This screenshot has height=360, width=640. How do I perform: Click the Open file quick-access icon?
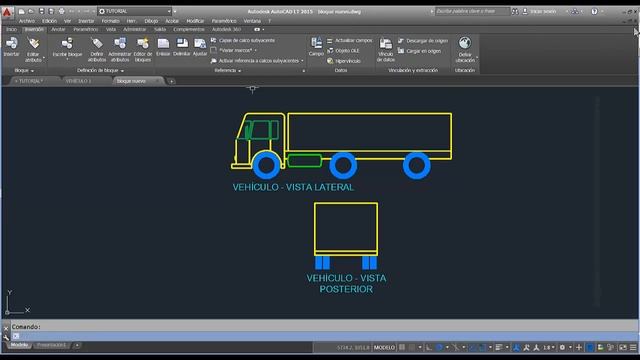click(x=31, y=11)
